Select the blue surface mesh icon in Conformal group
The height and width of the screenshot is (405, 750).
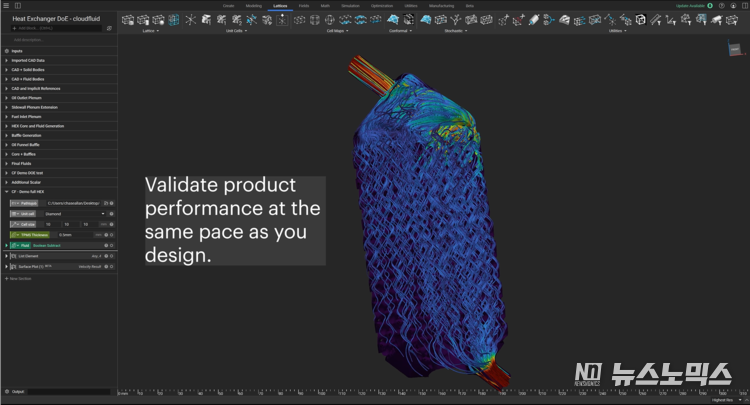tap(393, 20)
